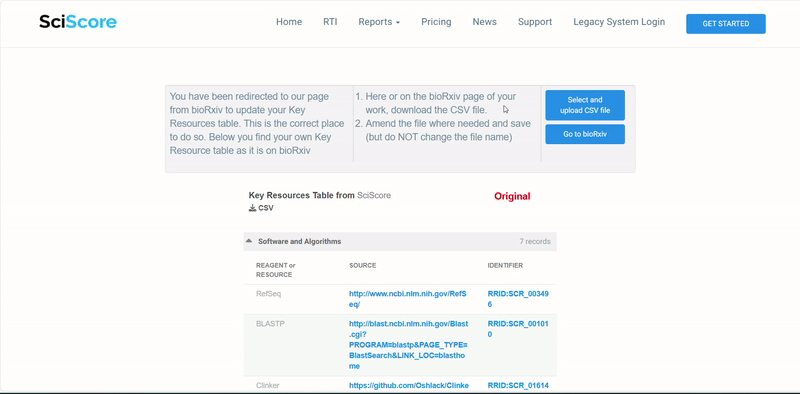Click the SciScore link in table heading

(x=374, y=195)
